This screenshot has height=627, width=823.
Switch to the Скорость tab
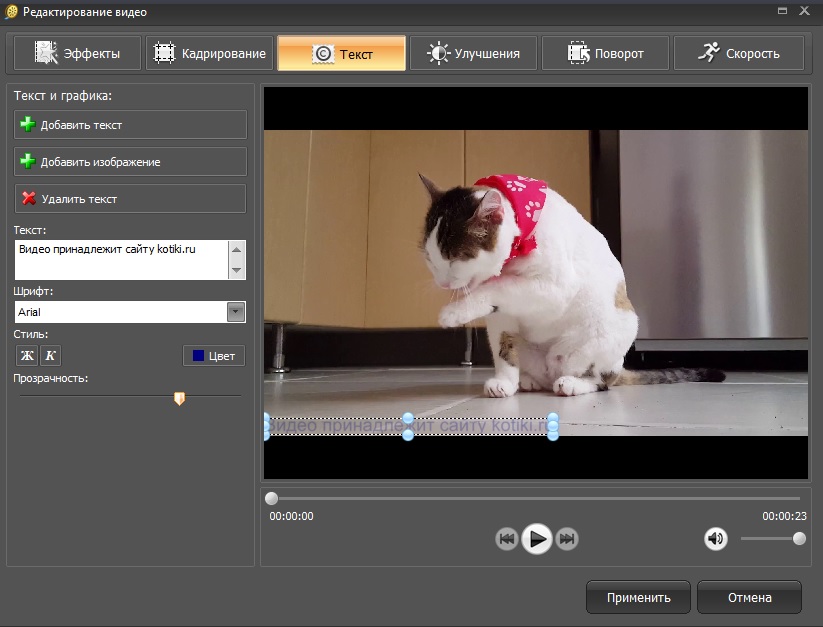point(738,53)
